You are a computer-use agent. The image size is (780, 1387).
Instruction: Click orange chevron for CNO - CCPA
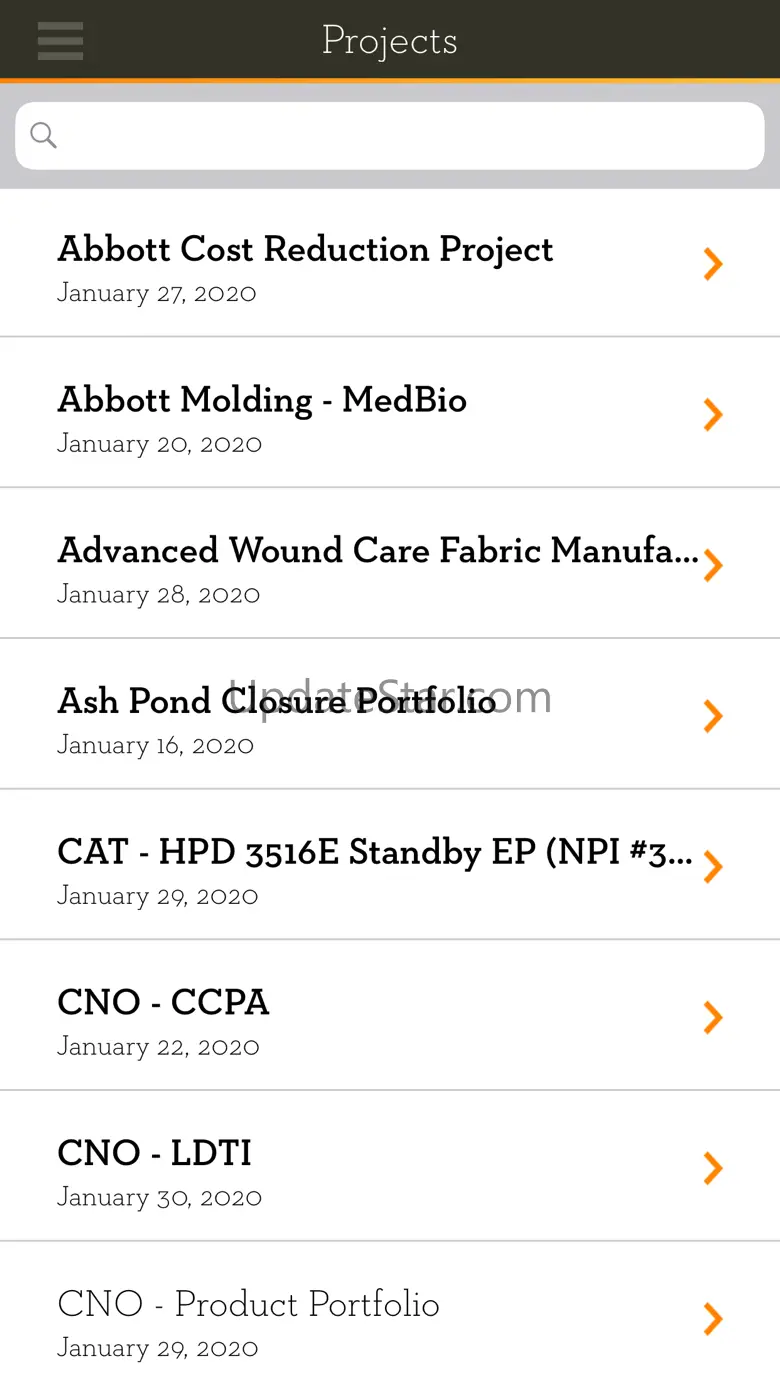pos(712,1017)
